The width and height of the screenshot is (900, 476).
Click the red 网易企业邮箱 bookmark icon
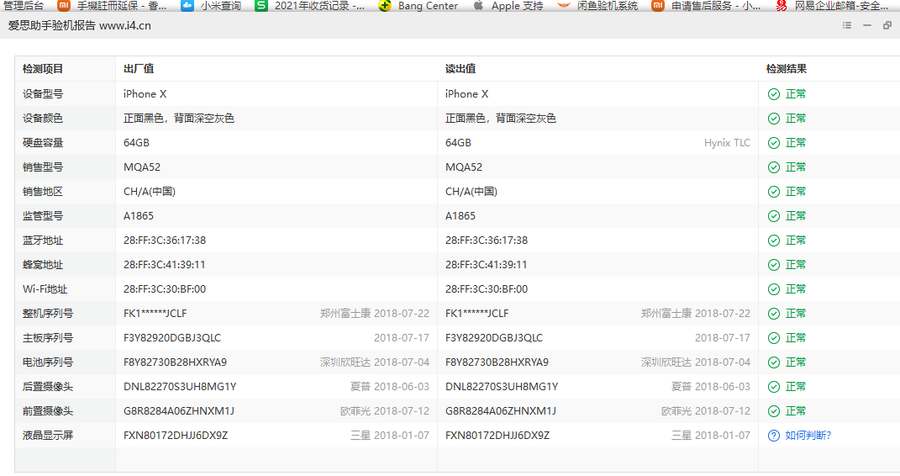coord(781,5)
